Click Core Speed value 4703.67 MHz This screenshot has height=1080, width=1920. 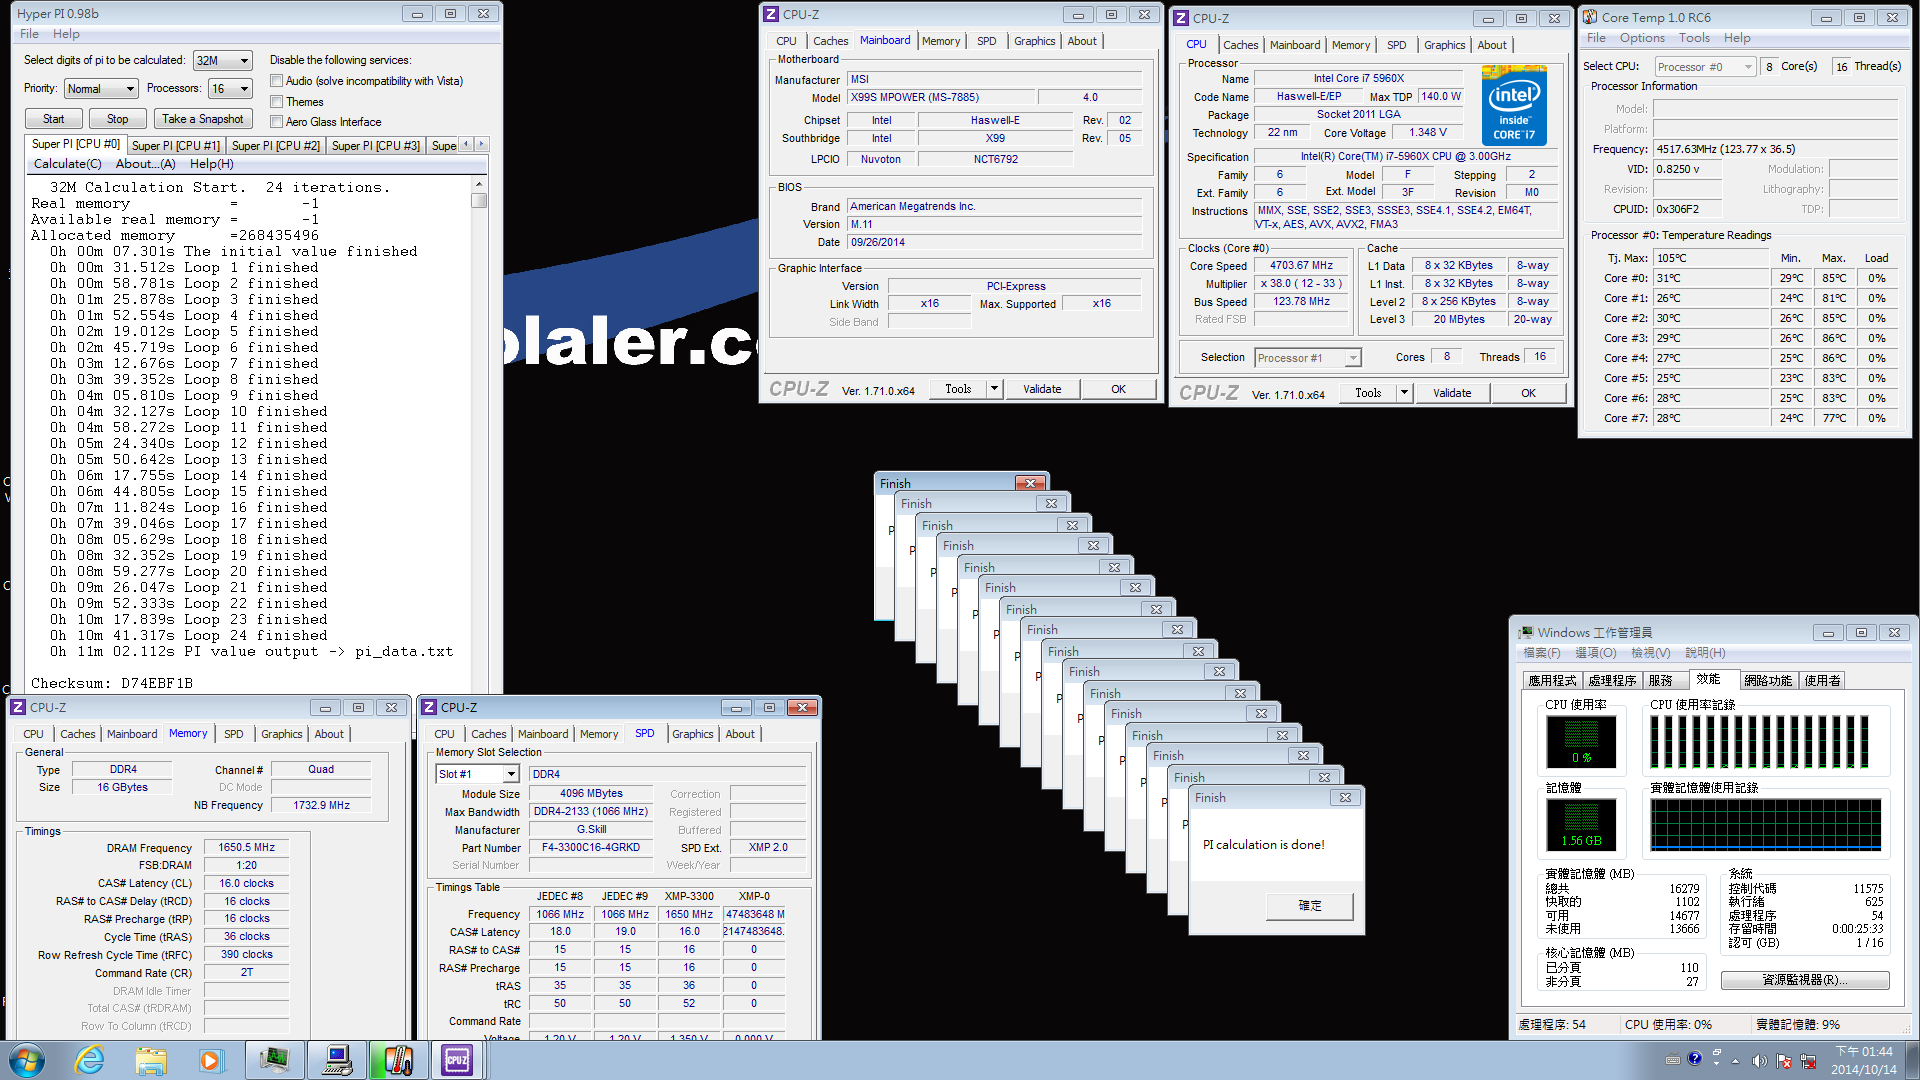[1301, 266]
